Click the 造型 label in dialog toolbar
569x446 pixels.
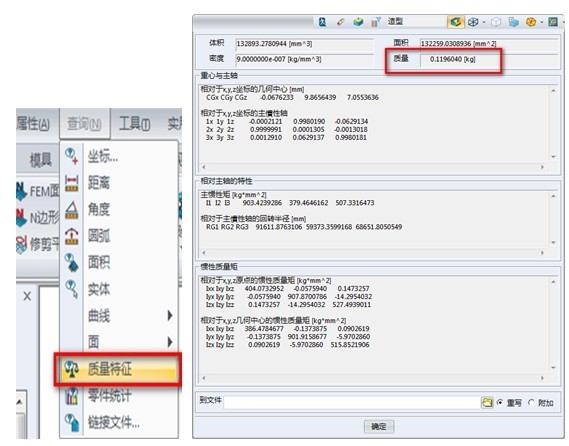pyautogui.click(x=395, y=21)
